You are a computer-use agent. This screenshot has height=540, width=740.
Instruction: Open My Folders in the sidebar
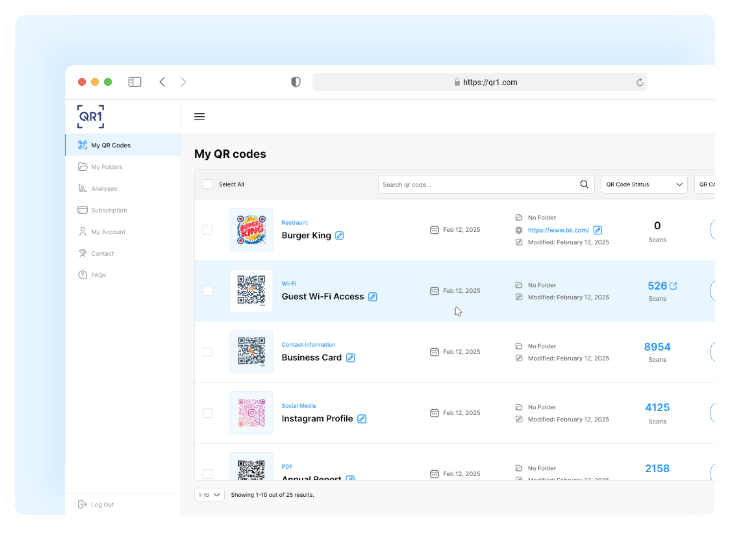tap(106, 167)
